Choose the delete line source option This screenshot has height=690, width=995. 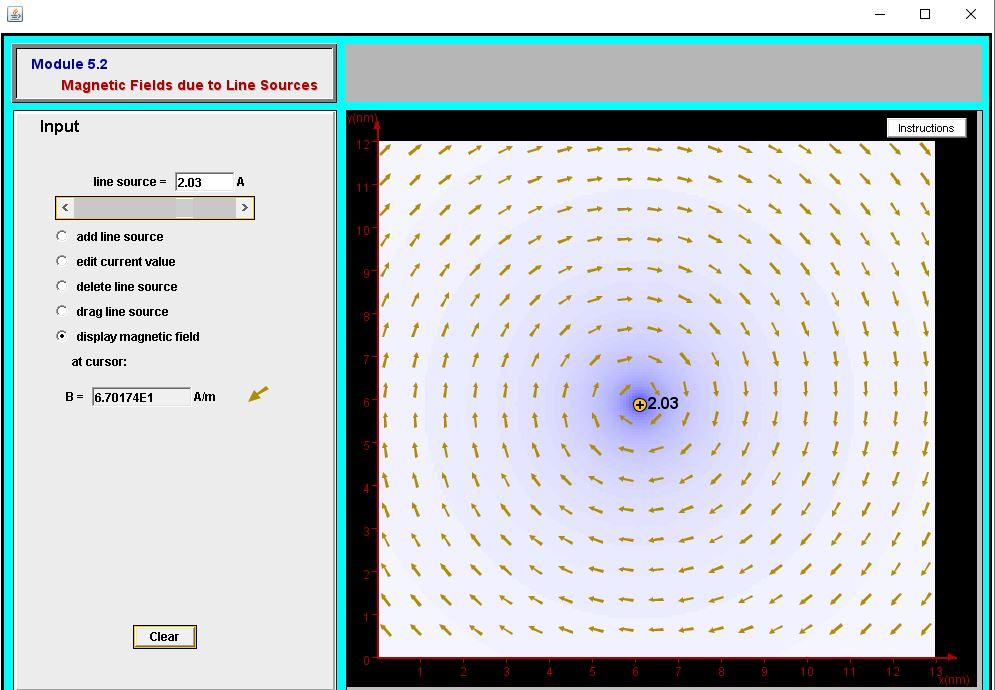[x=62, y=286]
